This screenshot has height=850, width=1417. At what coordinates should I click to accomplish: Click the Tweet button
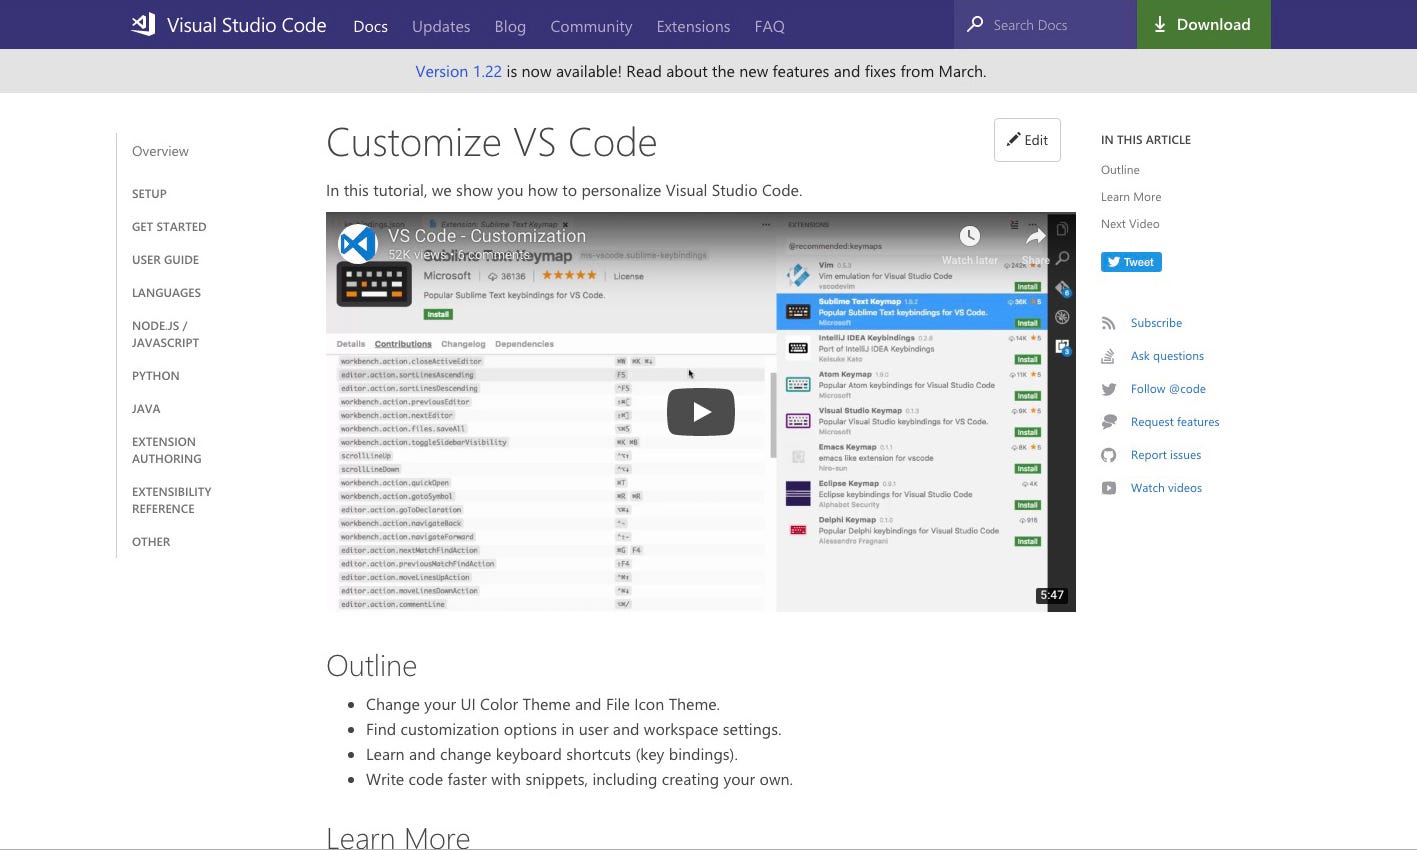[x=1131, y=262]
